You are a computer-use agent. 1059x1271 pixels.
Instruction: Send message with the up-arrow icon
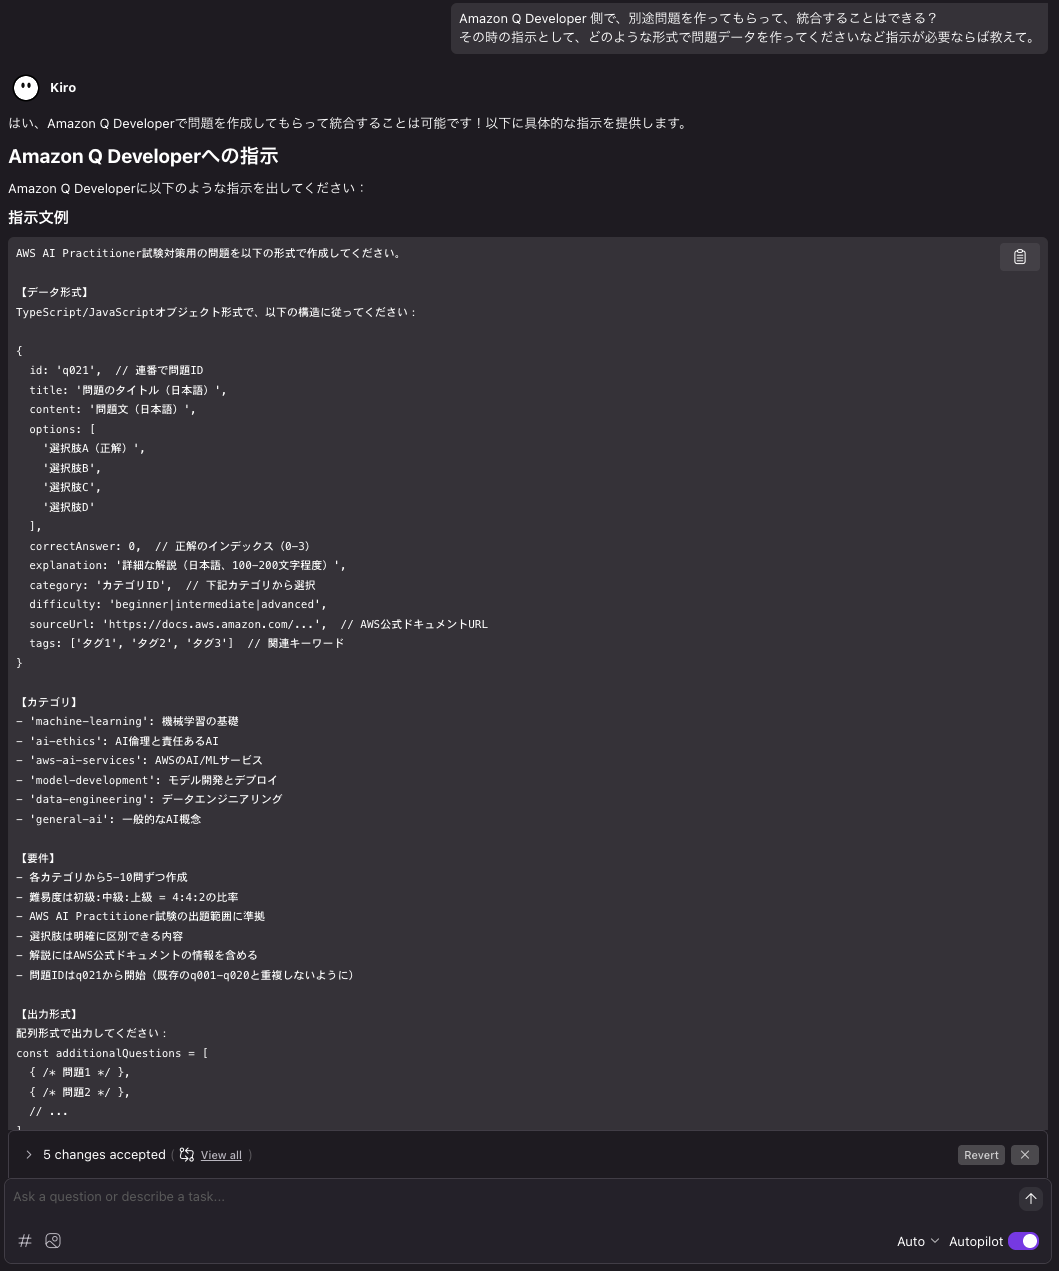1031,1198
